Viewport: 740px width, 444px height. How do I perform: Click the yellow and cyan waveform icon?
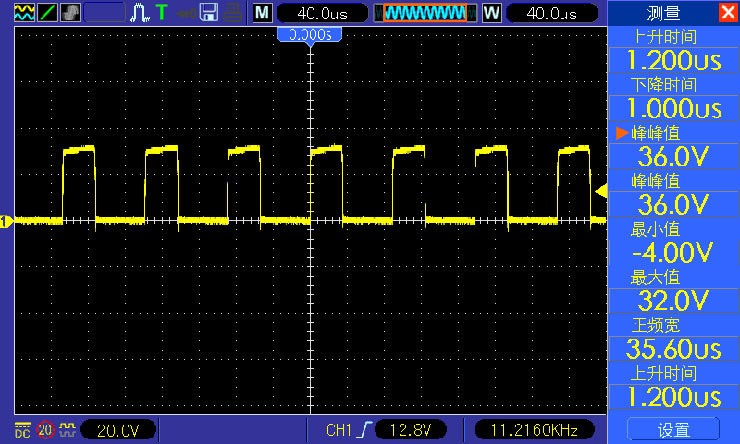[x=24, y=12]
